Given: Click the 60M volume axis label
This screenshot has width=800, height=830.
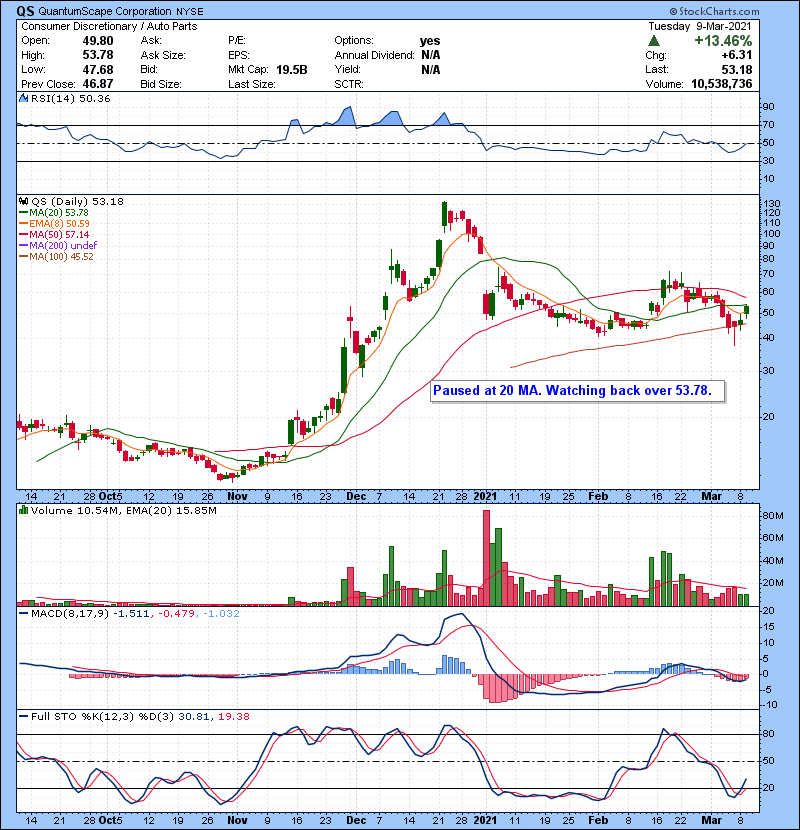Looking at the screenshot, I should pos(772,538).
